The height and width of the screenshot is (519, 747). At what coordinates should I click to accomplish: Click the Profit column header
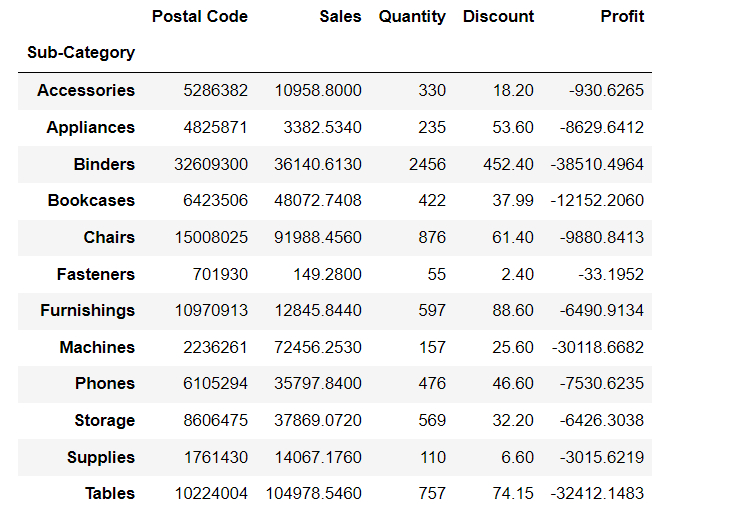point(622,17)
